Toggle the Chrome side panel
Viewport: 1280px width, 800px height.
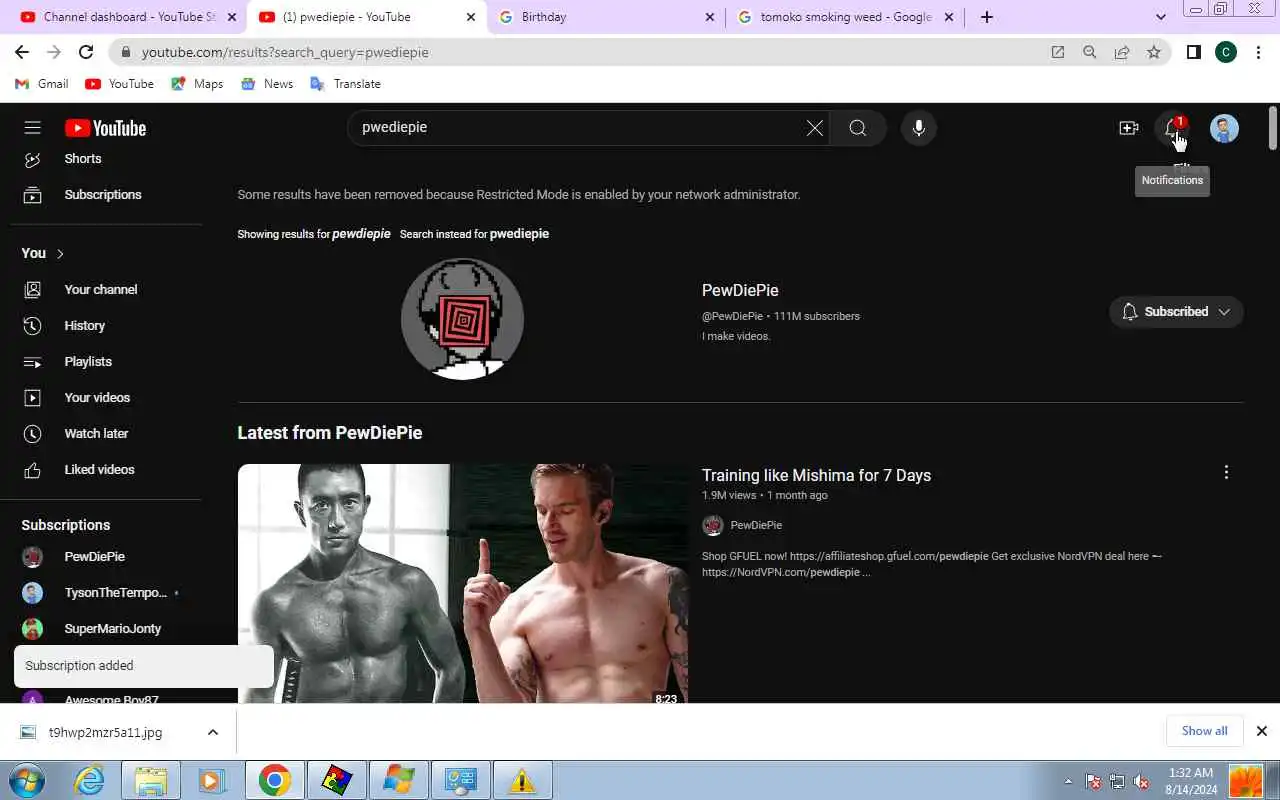click(x=1193, y=52)
